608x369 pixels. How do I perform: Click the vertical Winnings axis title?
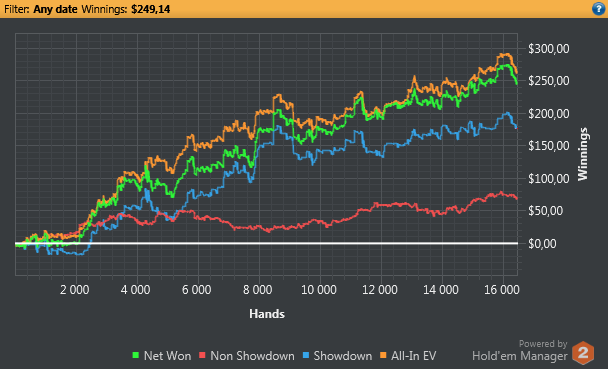point(583,154)
